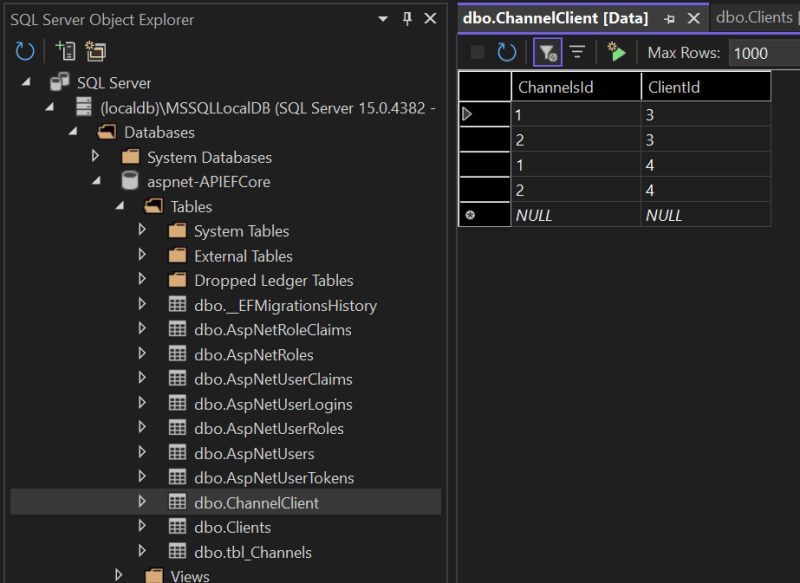The height and width of the screenshot is (583, 800).
Task: Select dbo.AspNetUserTokens in the tree
Action: (274, 478)
